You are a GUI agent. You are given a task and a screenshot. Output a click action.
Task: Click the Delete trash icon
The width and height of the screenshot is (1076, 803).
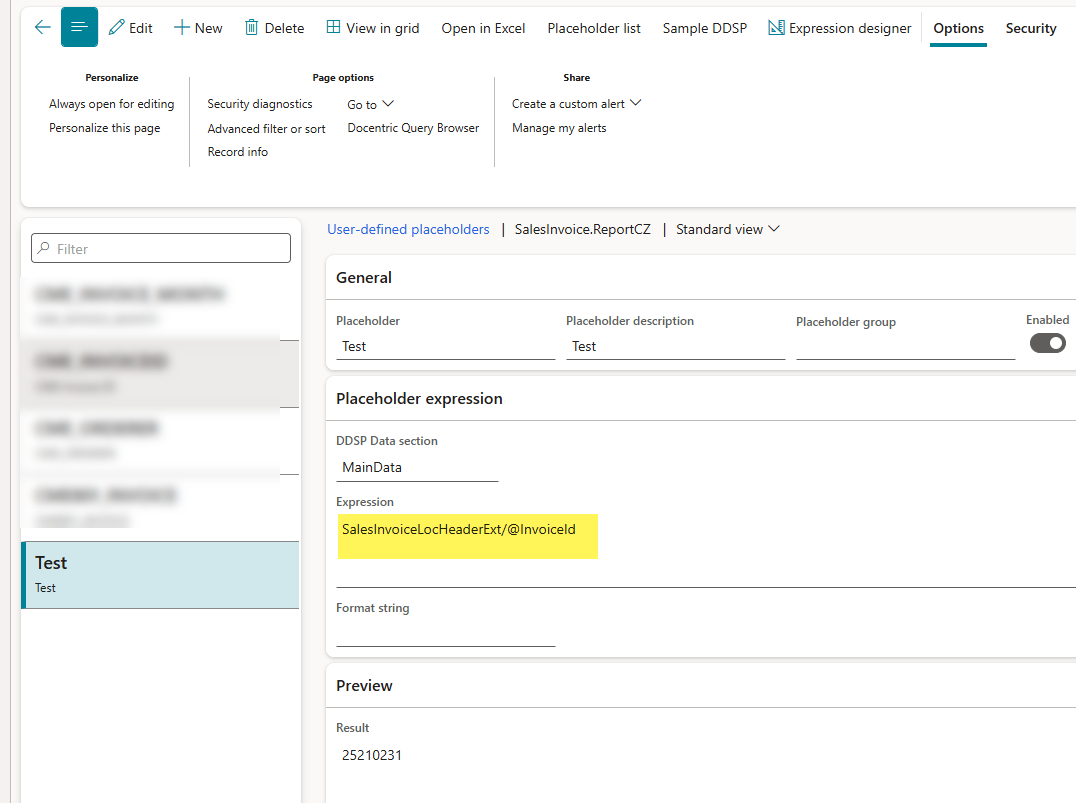coord(252,28)
